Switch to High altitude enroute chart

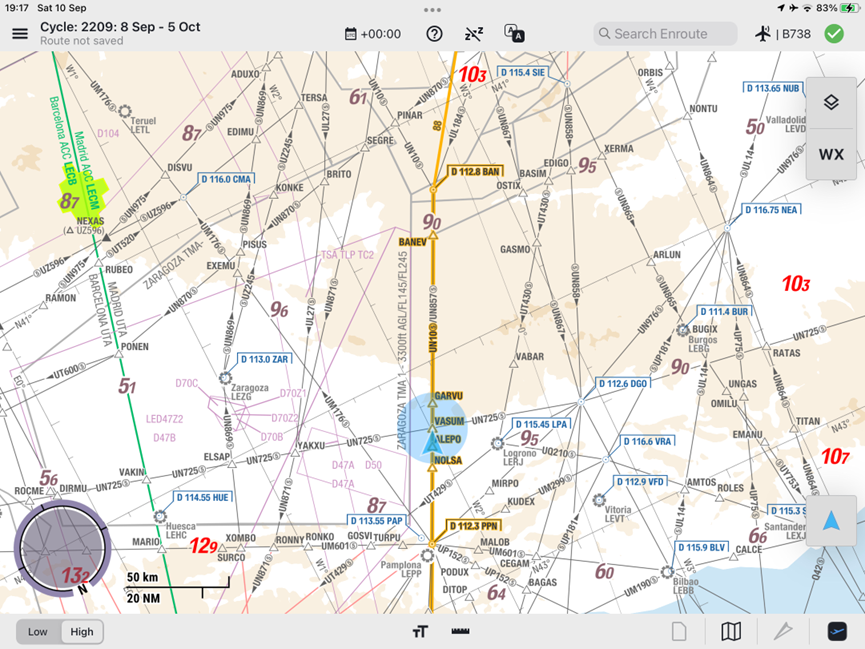tap(82, 632)
